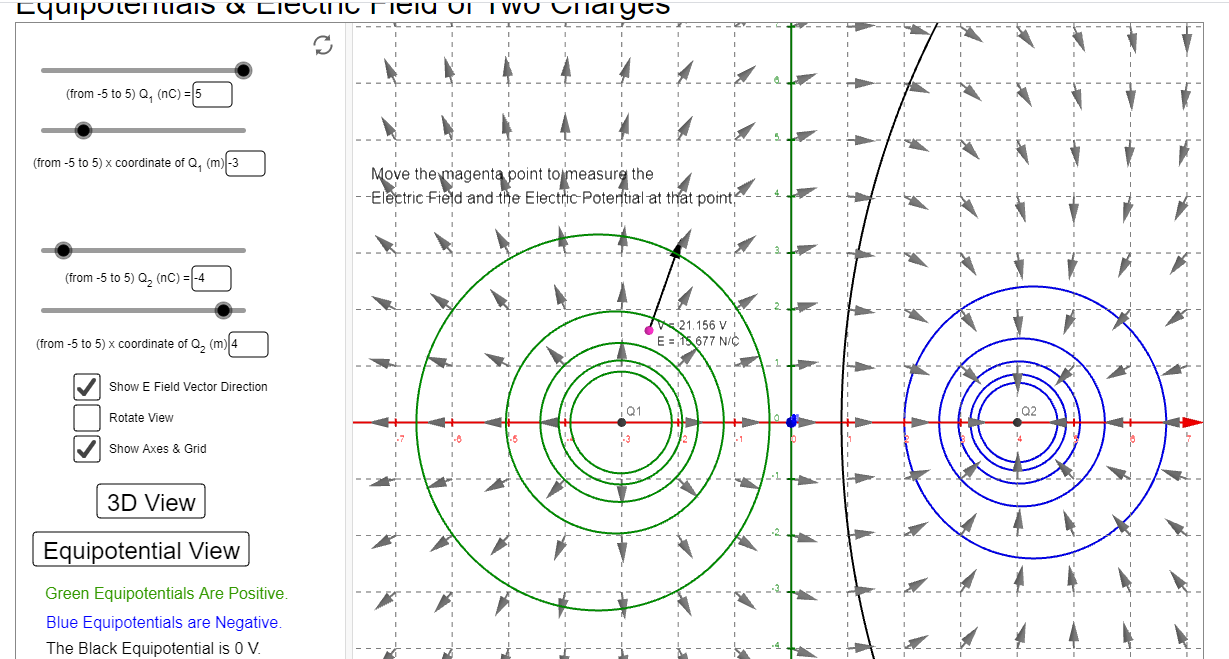Click the Q1 charge slider handle
This screenshot has width=1229, height=659.
tap(241, 70)
